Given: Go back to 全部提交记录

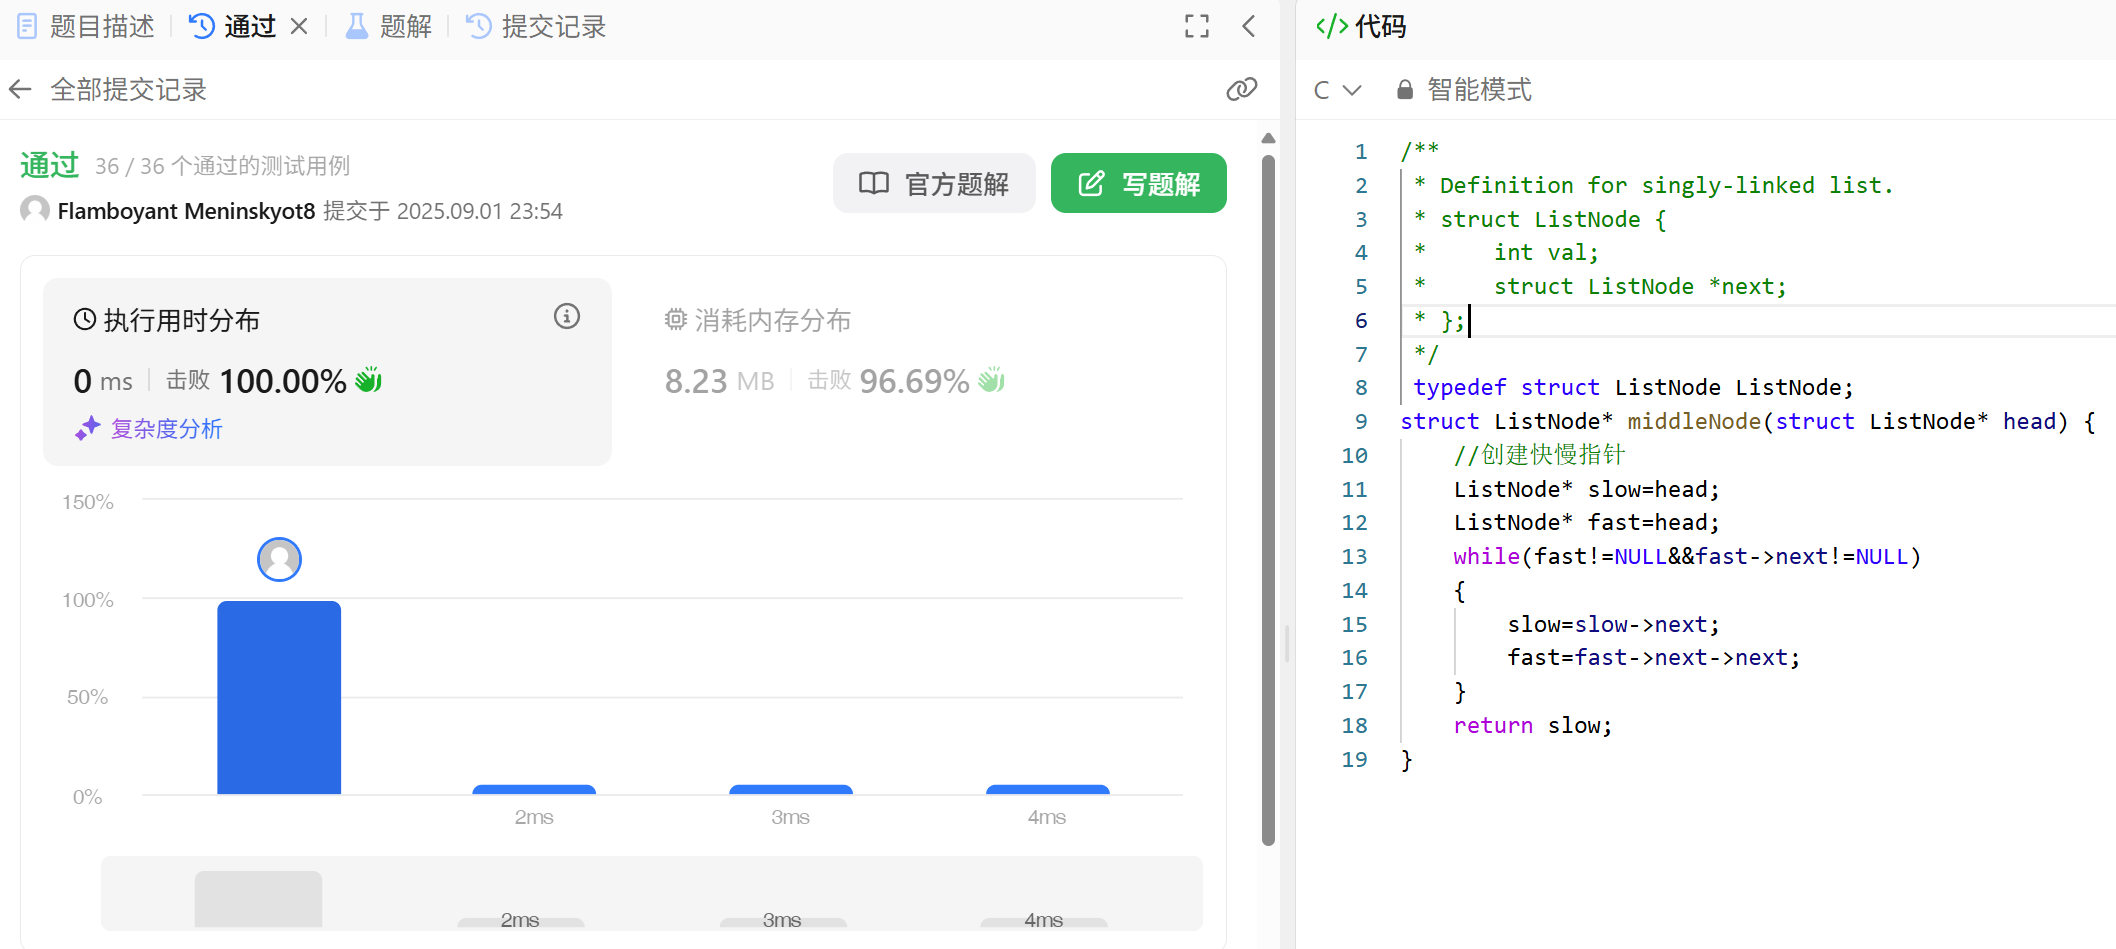Looking at the screenshot, I should click(x=108, y=90).
